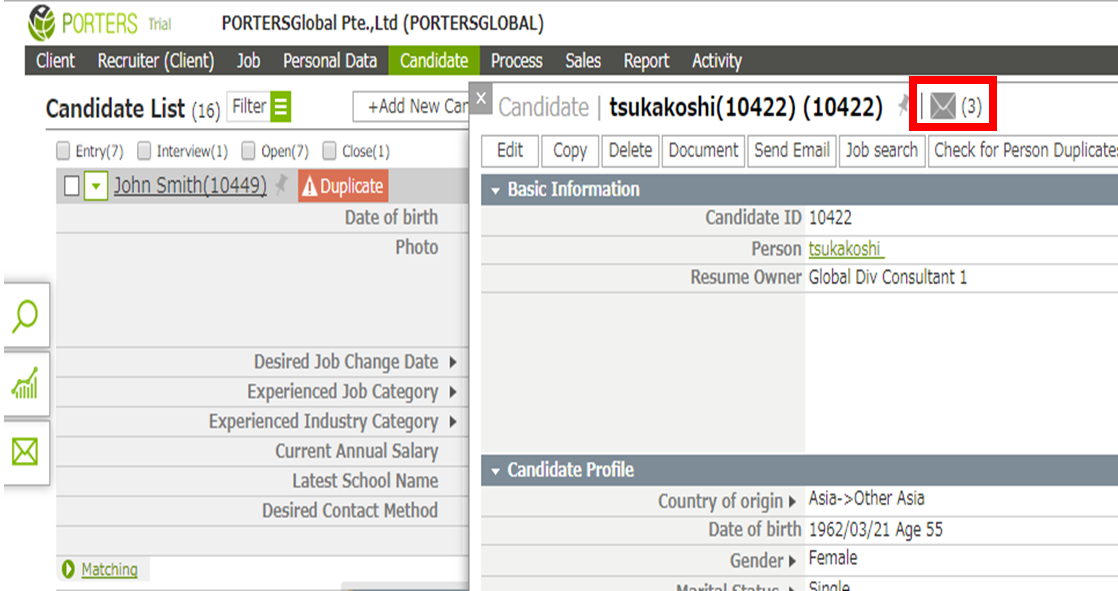Toggle the Interview(1) checkbox
Screen dimensions: 1118x591
pyautogui.click(x=144, y=150)
